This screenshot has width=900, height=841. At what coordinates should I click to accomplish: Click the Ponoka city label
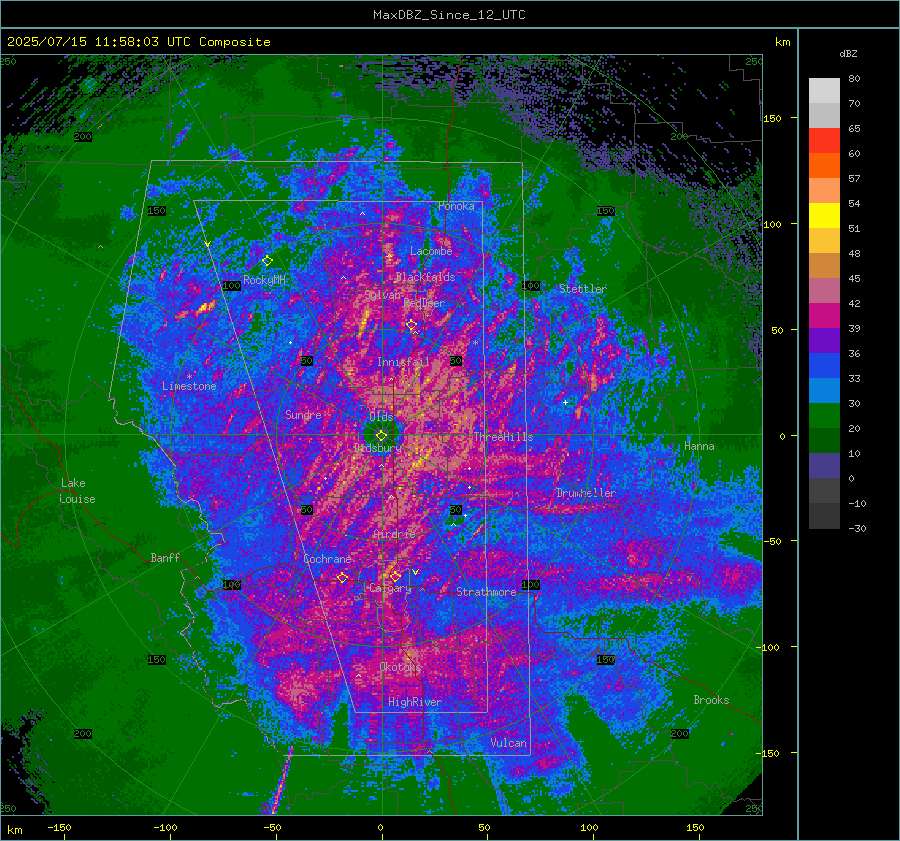coord(456,206)
